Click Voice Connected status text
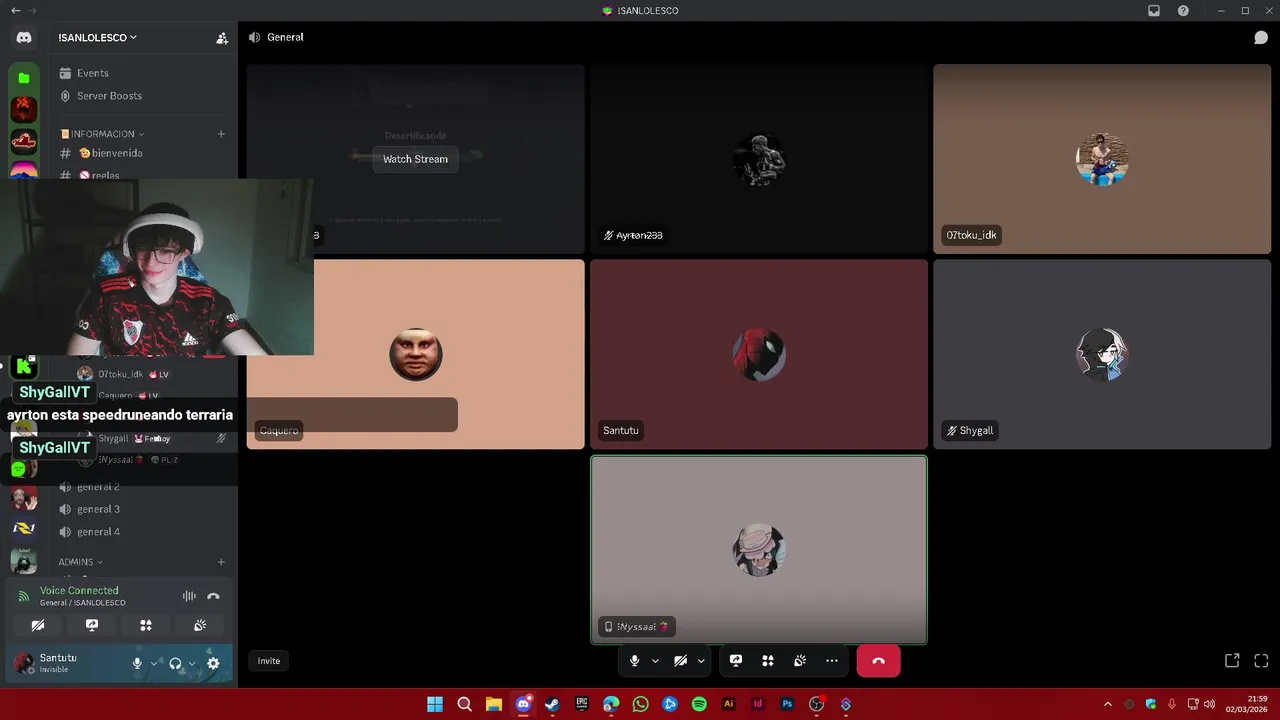Viewport: 1280px width, 720px height. pyautogui.click(x=79, y=591)
